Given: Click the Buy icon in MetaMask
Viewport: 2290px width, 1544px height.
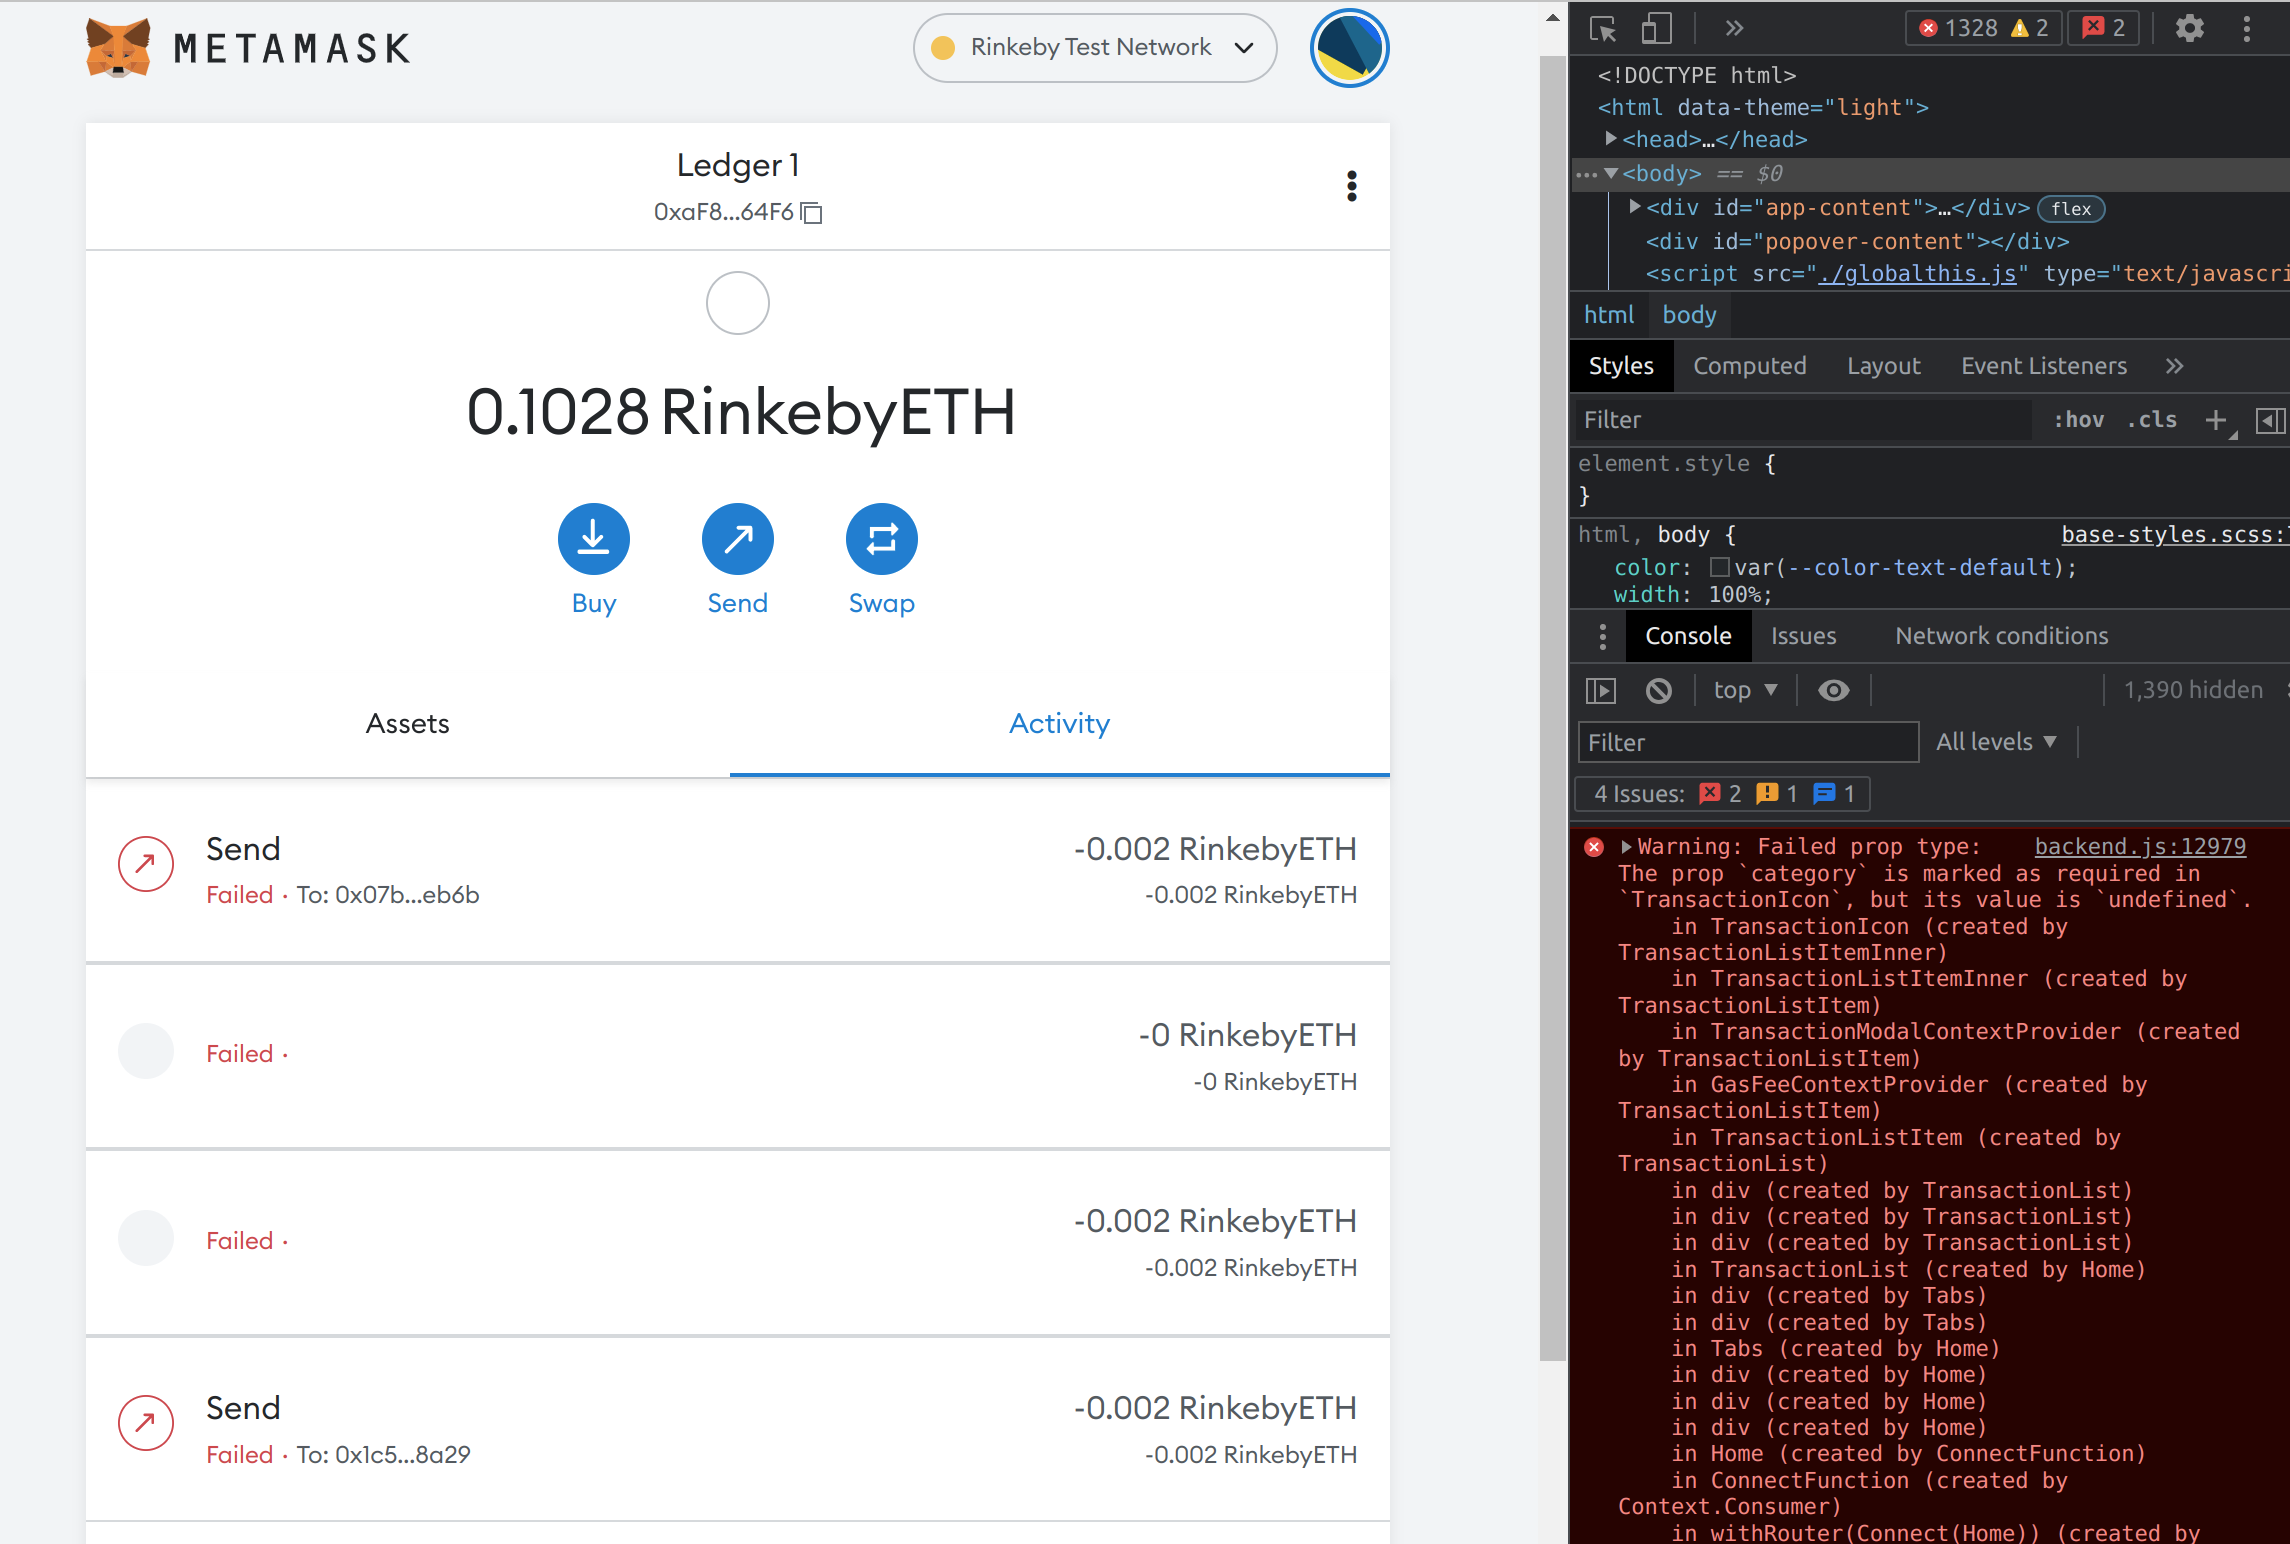Looking at the screenshot, I should coord(593,538).
